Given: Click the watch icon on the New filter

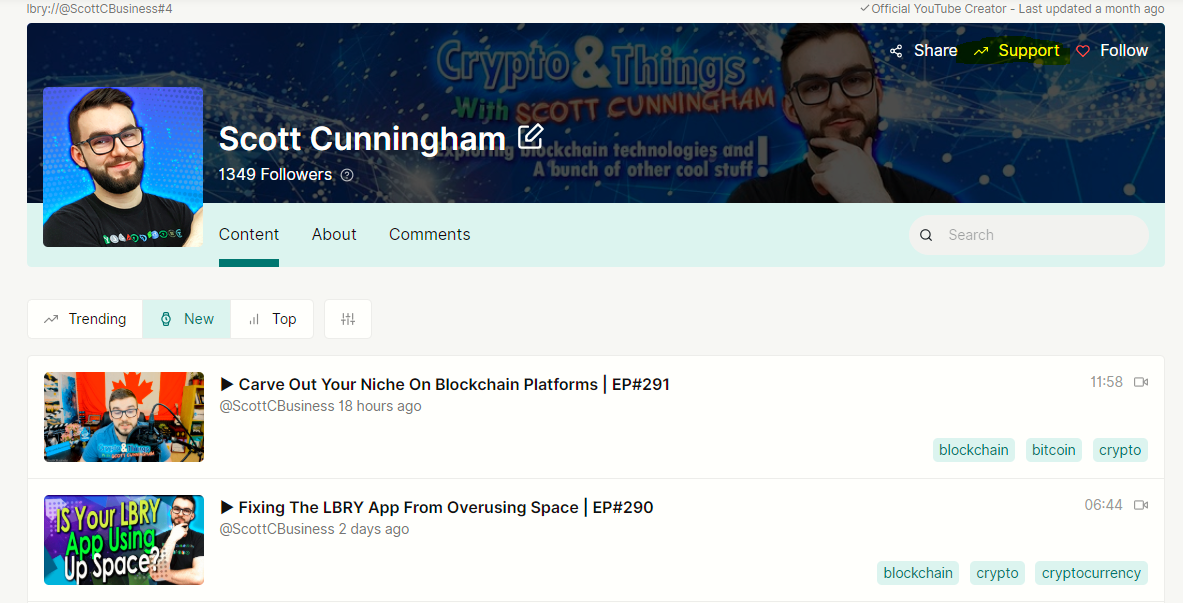Looking at the screenshot, I should click(166, 319).
